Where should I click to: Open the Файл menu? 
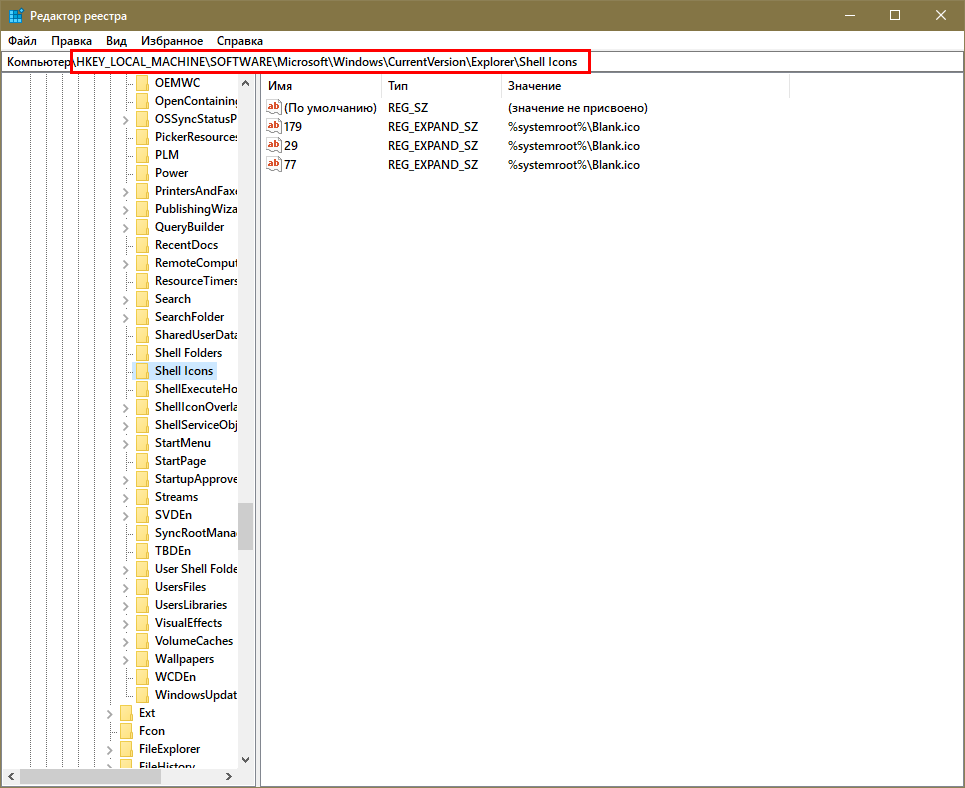coord(22,41)
